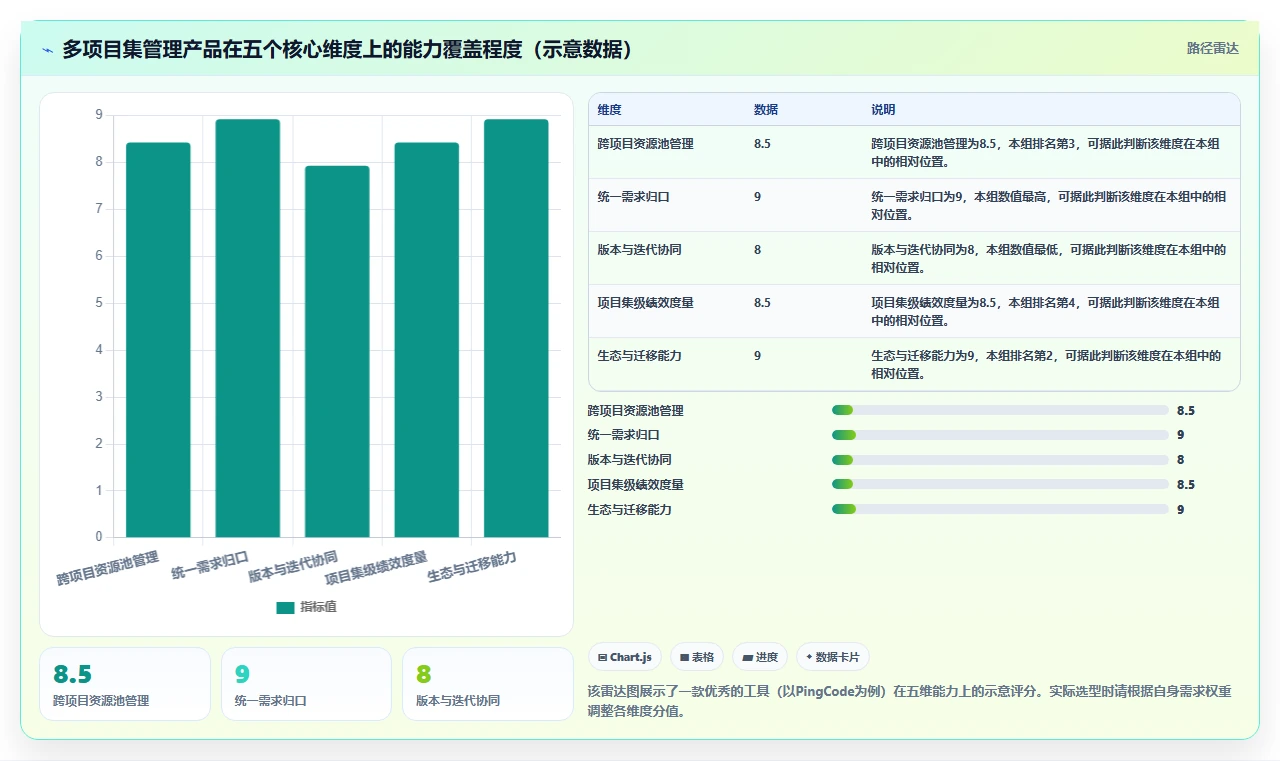Click 项目集级绩效度量 table row cell

coord(645,303)
